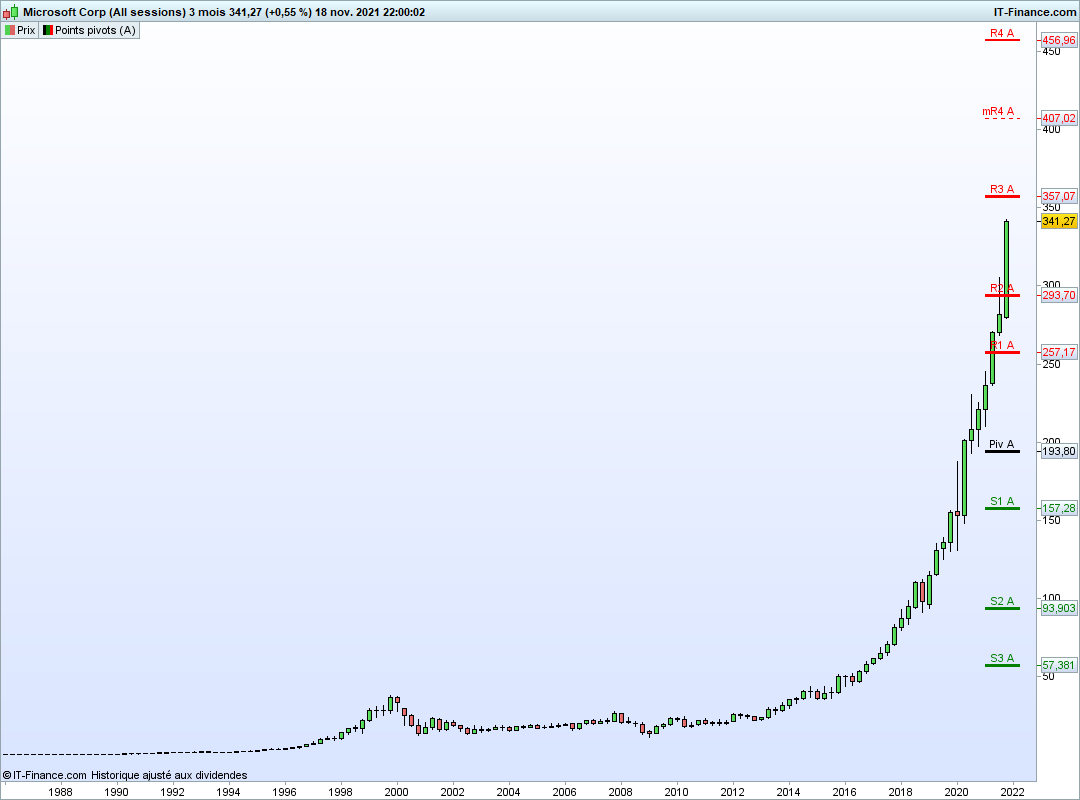Select the S1 A support line
Viewport: 1080px width, 800px height.
[1002, 508]
